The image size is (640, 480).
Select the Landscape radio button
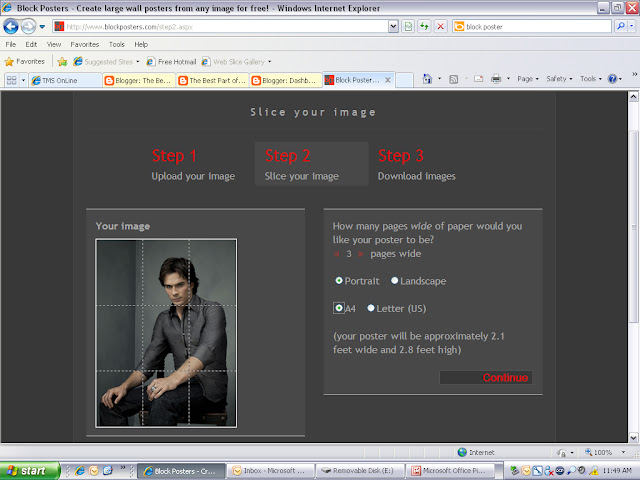(x=394, y=280)
